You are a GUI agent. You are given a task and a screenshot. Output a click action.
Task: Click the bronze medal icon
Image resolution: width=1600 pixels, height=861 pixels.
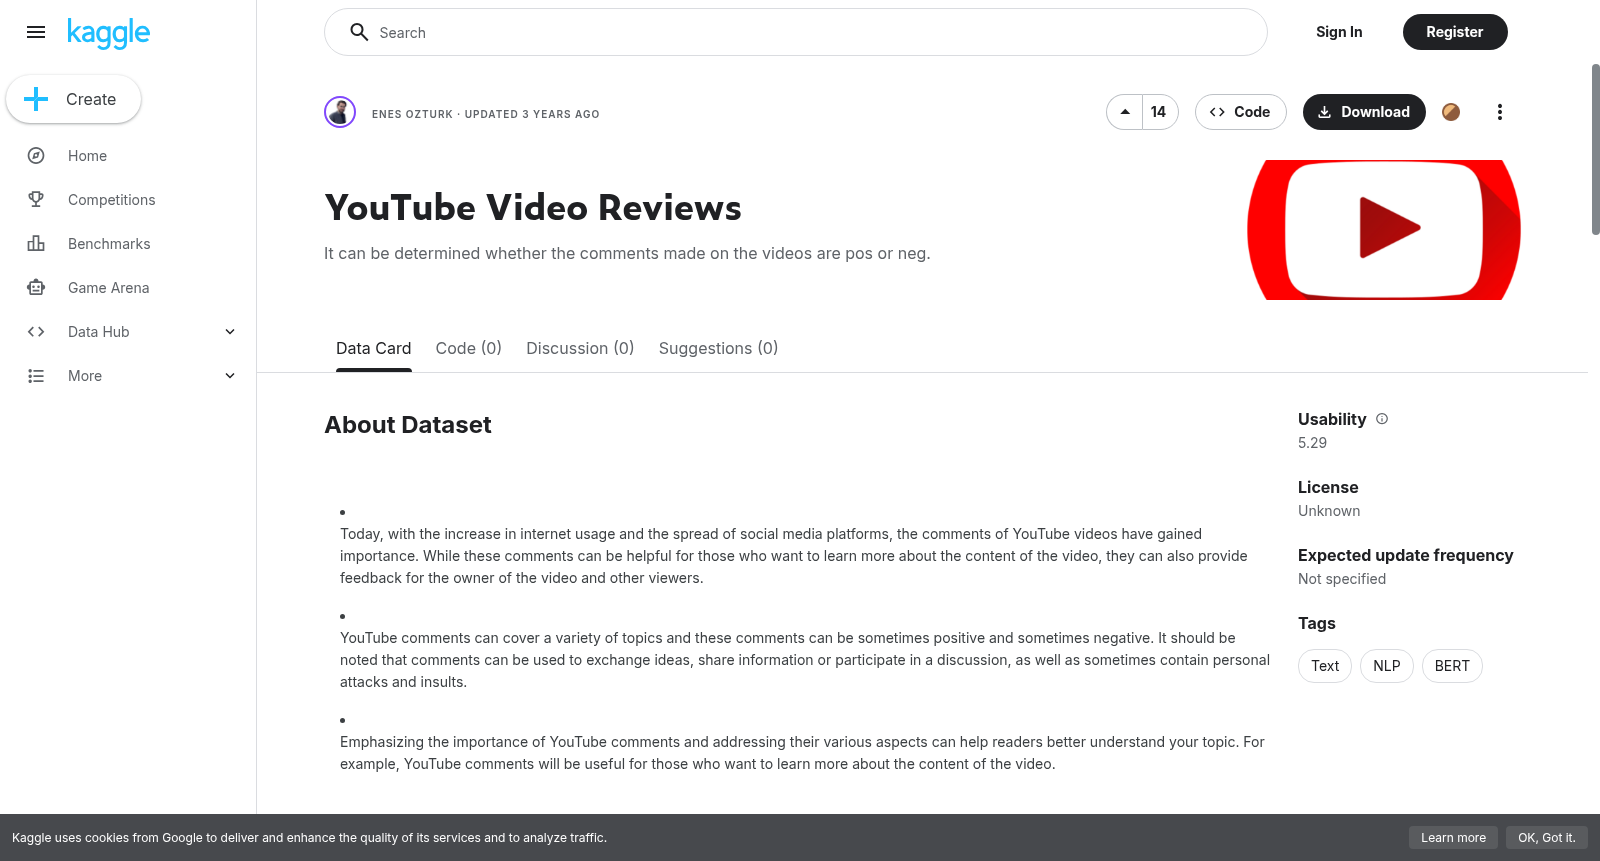tap(1451, 112)
